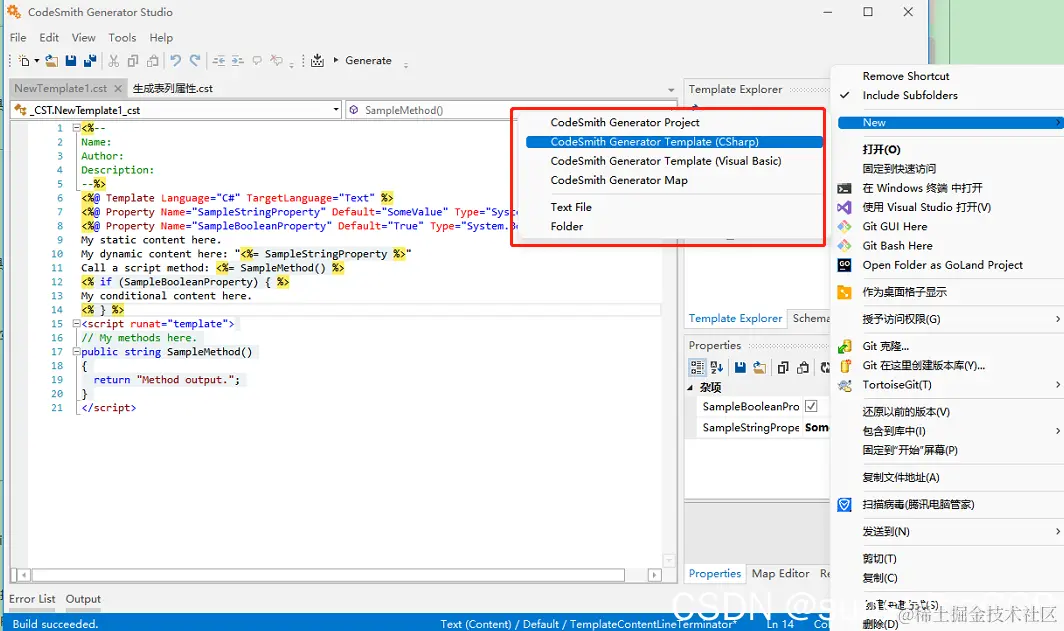Click the Git 克隆 clone icon
Image resolution: width=1064 pixels, height=631 pixels.
pos(844,346)
